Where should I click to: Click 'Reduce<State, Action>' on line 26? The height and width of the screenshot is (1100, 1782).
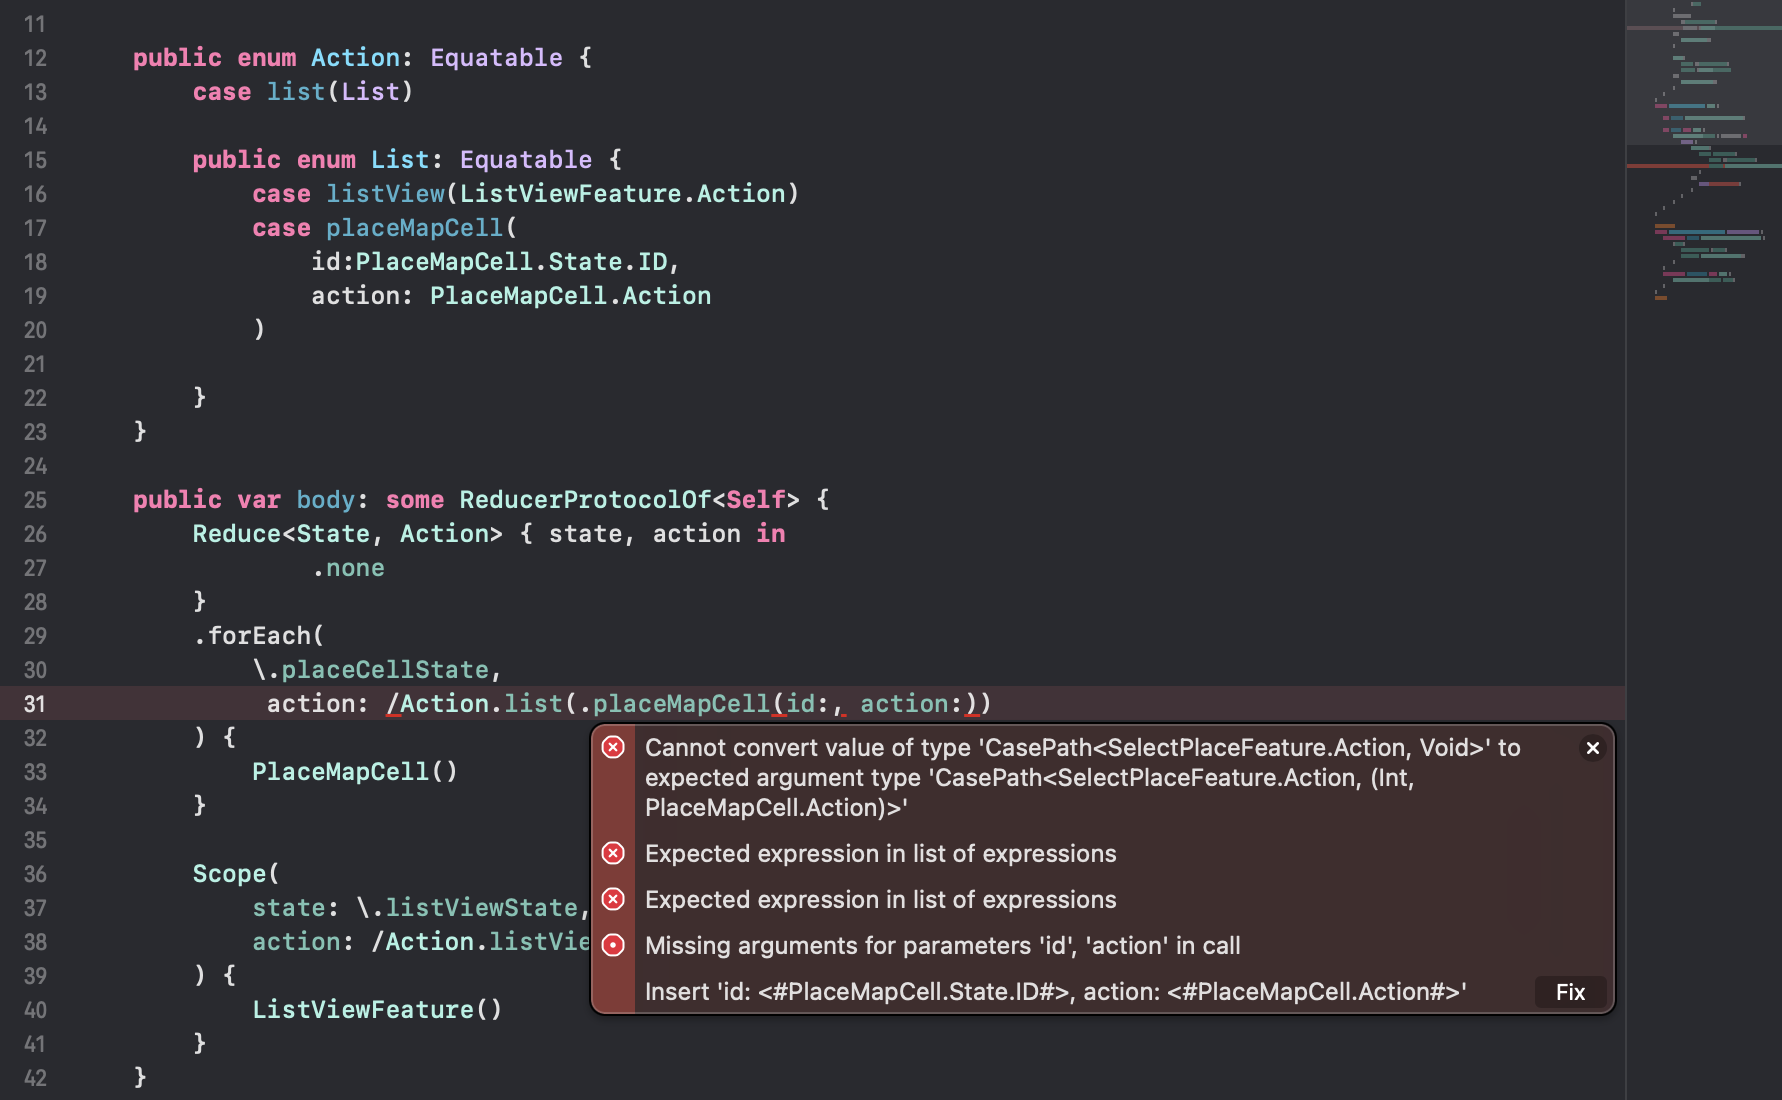tap(348, 534)
